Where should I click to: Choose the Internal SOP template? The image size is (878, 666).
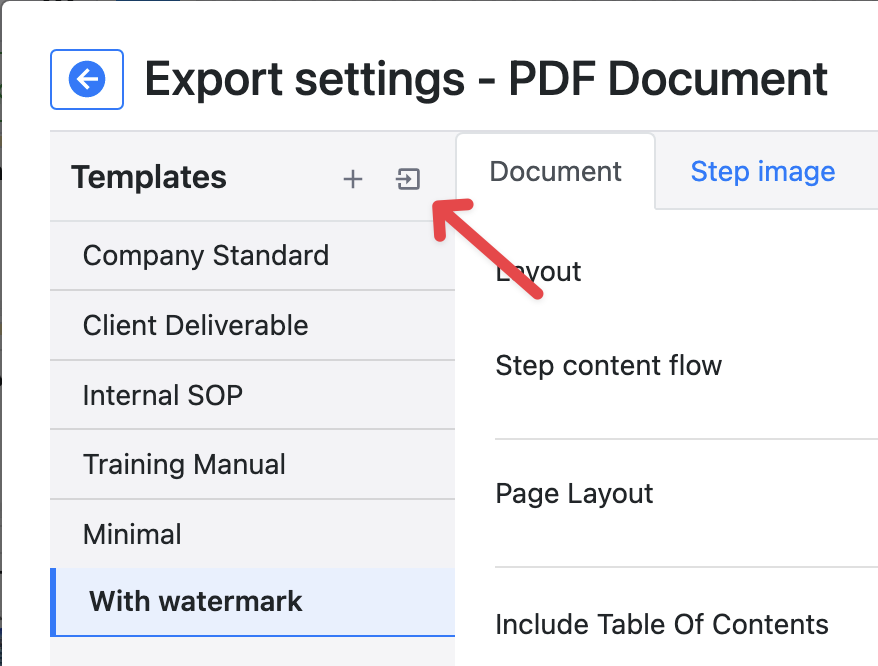pyautogui.click(x=163, y=395)
